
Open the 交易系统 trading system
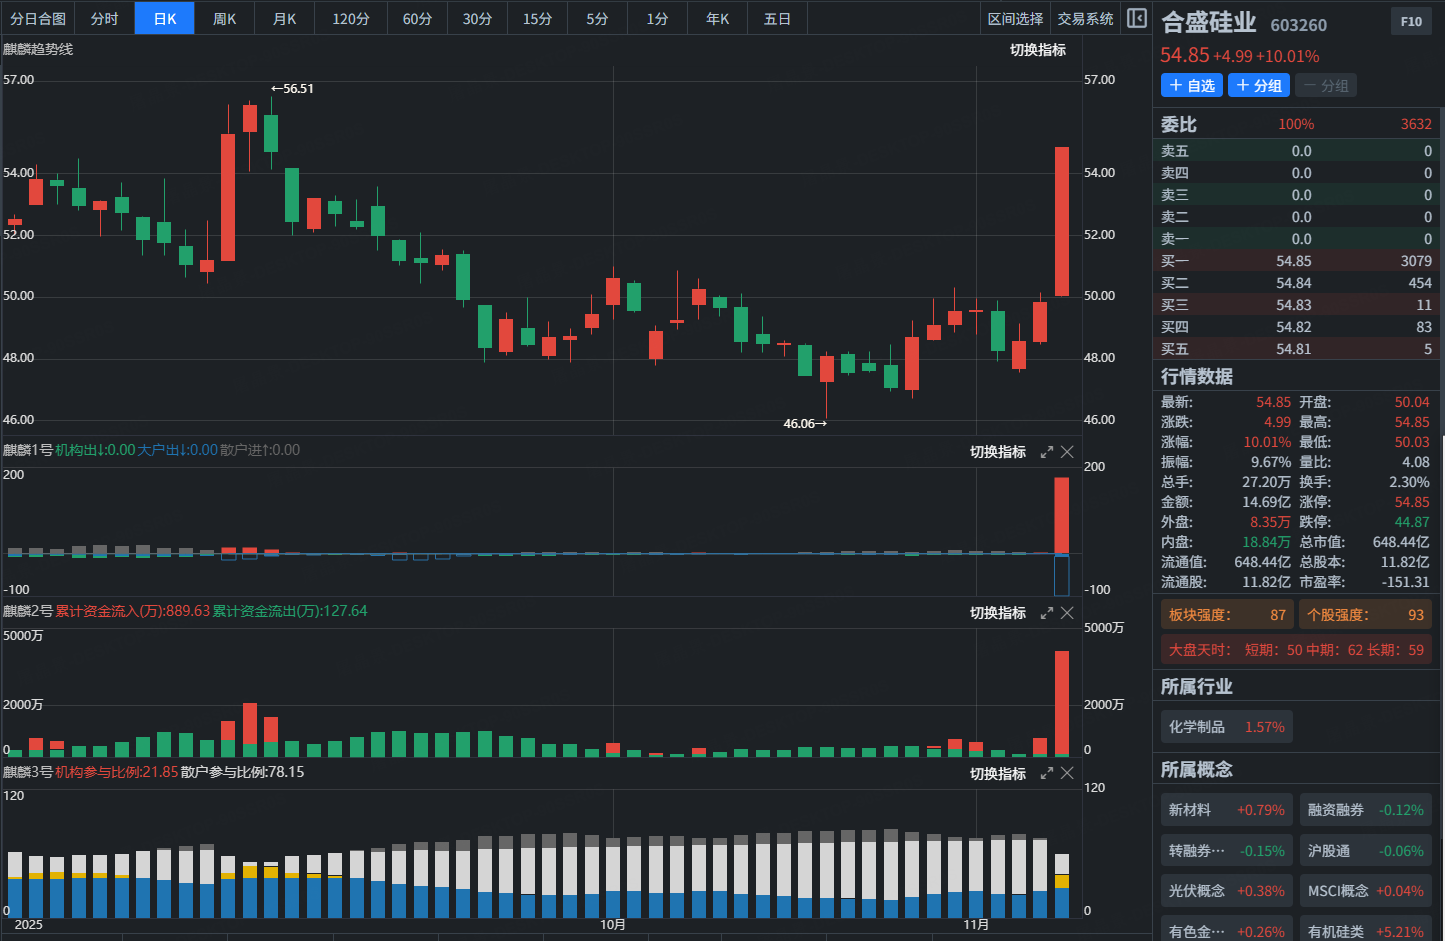[x=1085, y=19]
